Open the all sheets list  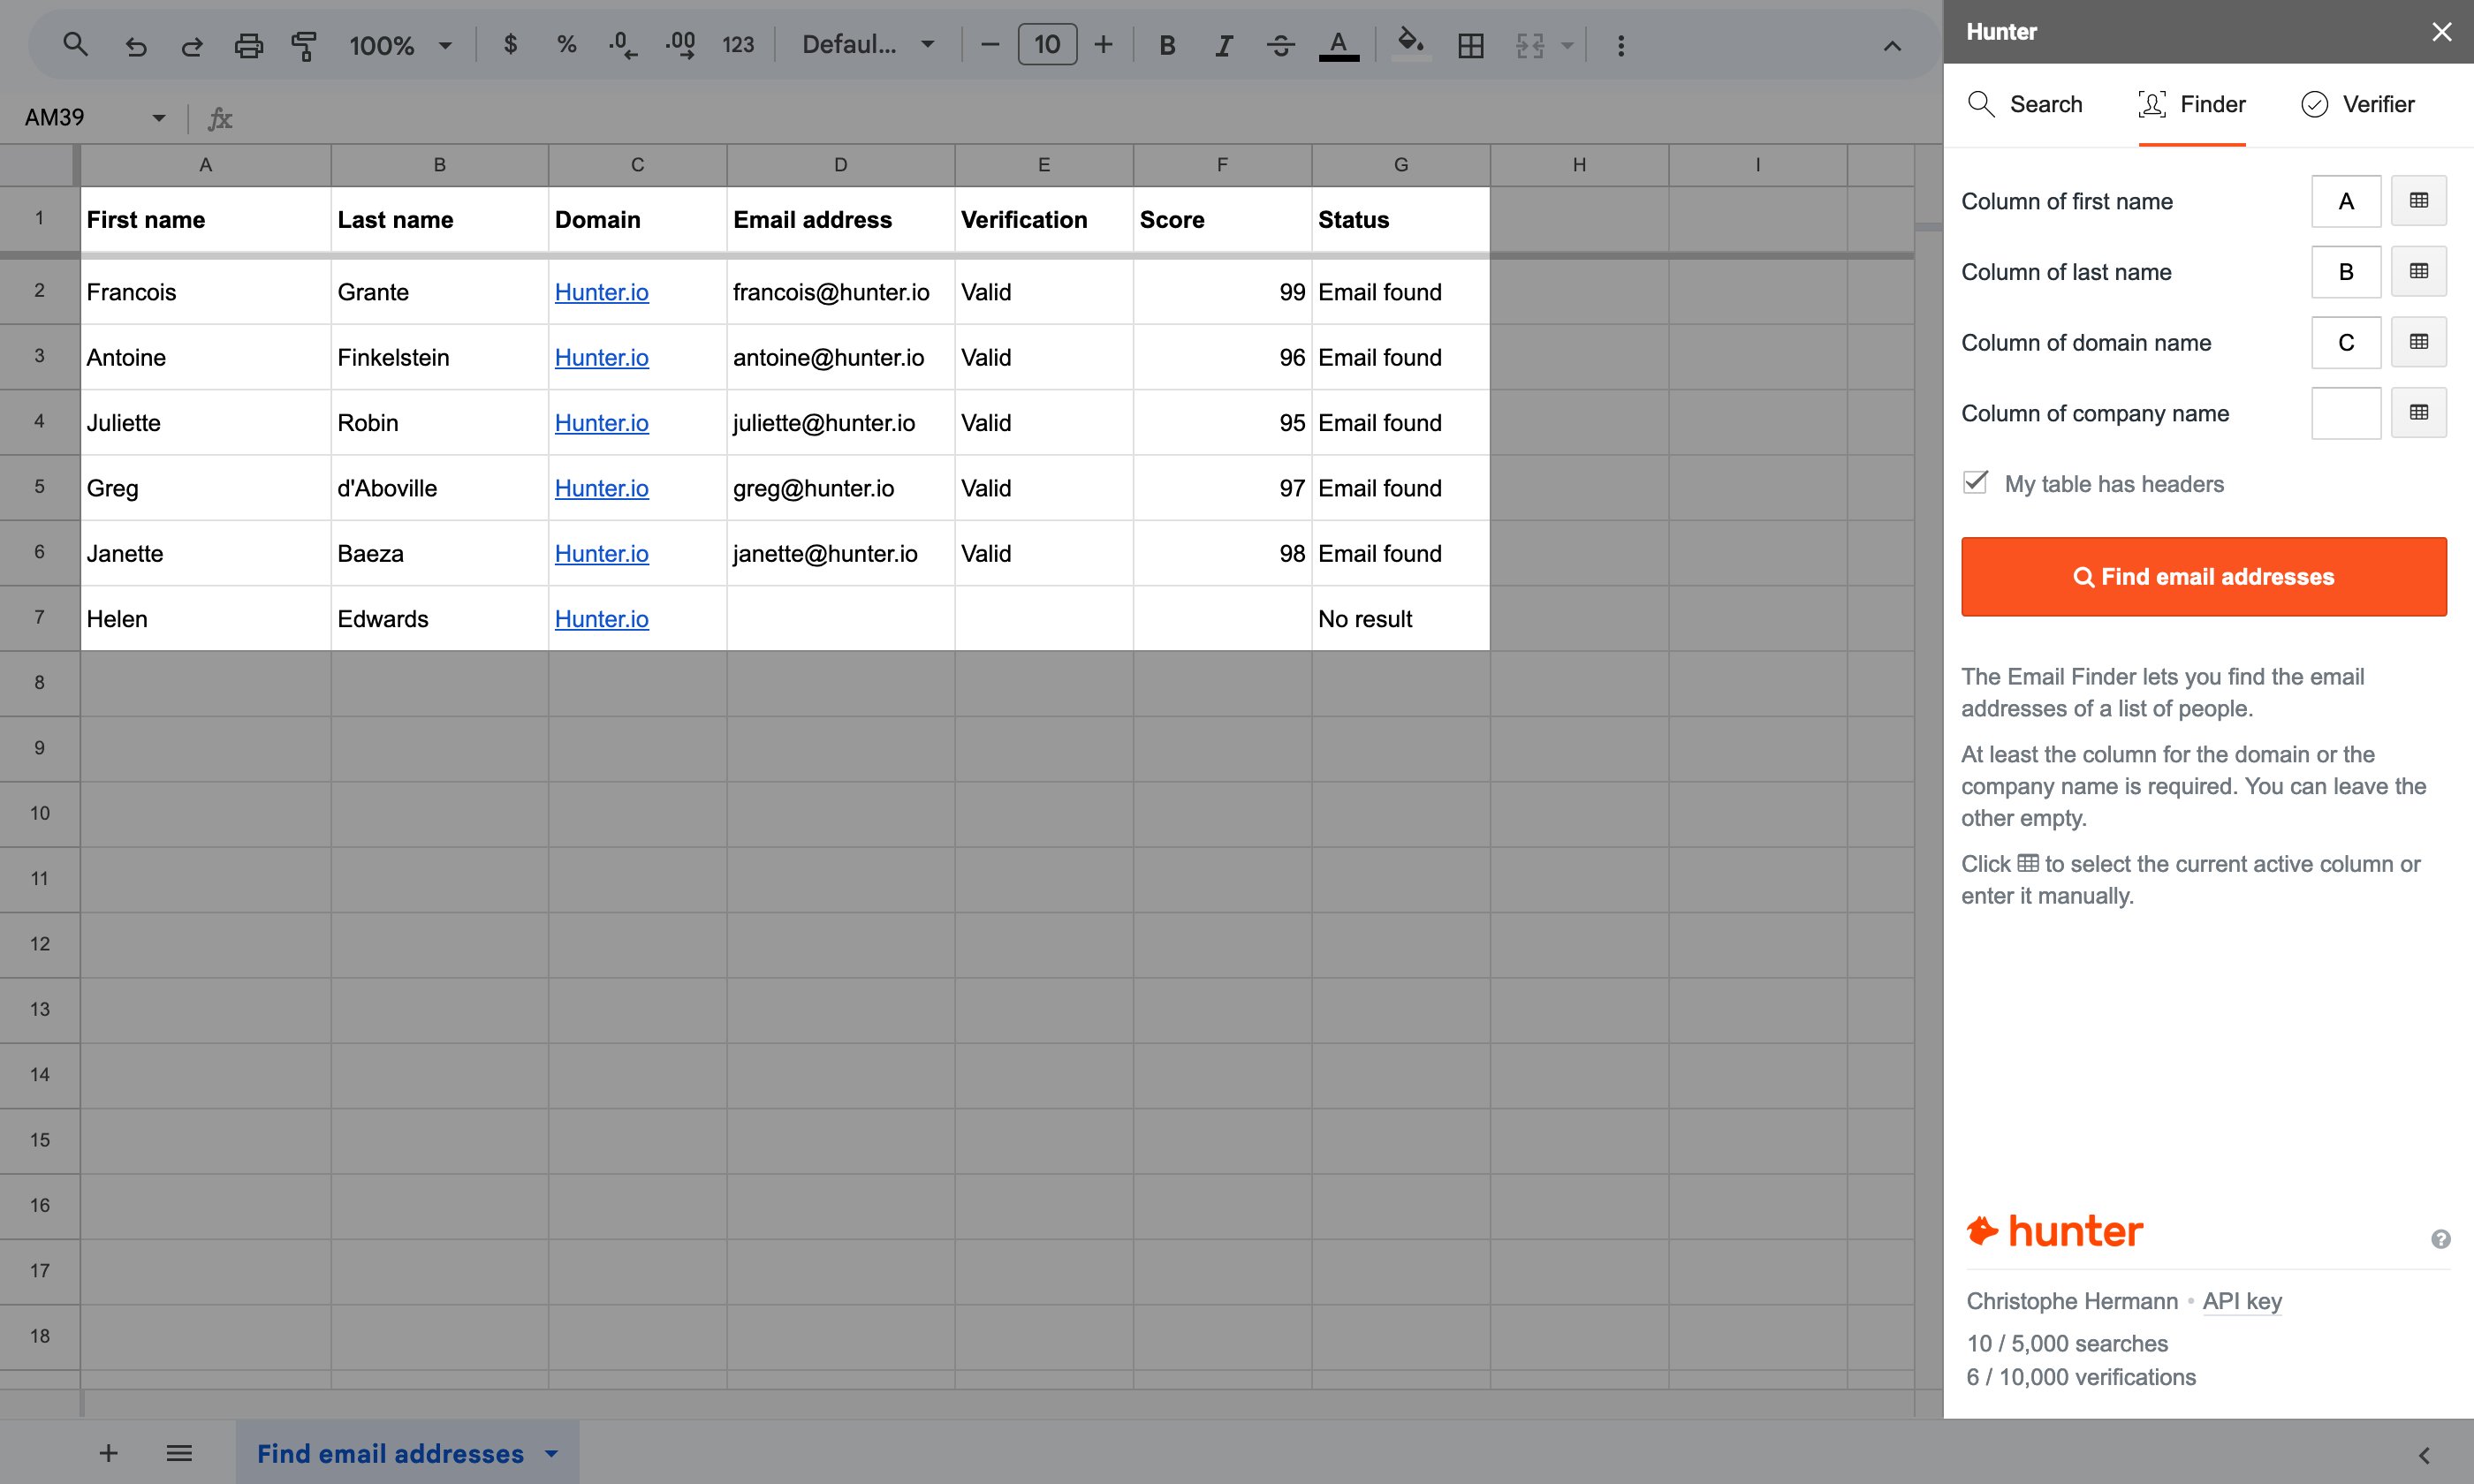coord(179,1453)
